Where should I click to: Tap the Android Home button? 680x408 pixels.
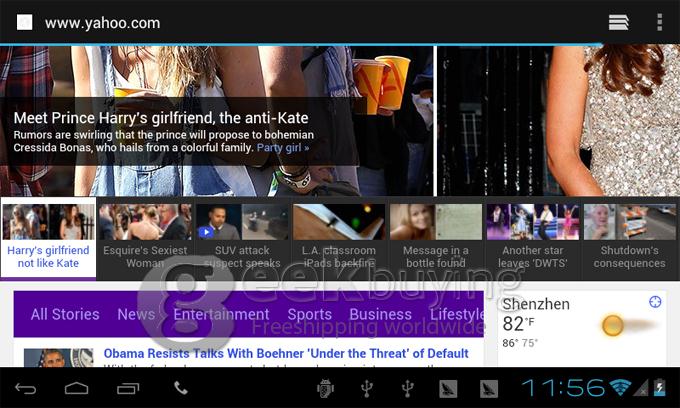click(x=76, y=388)
